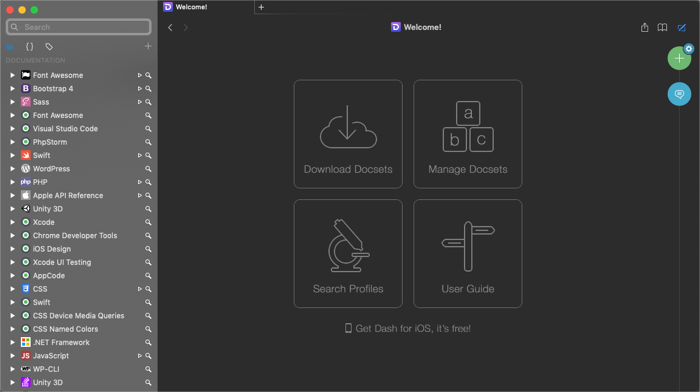Select the Welcome! tab
This screenshot has width=700, height=392.
pos(206,7)
